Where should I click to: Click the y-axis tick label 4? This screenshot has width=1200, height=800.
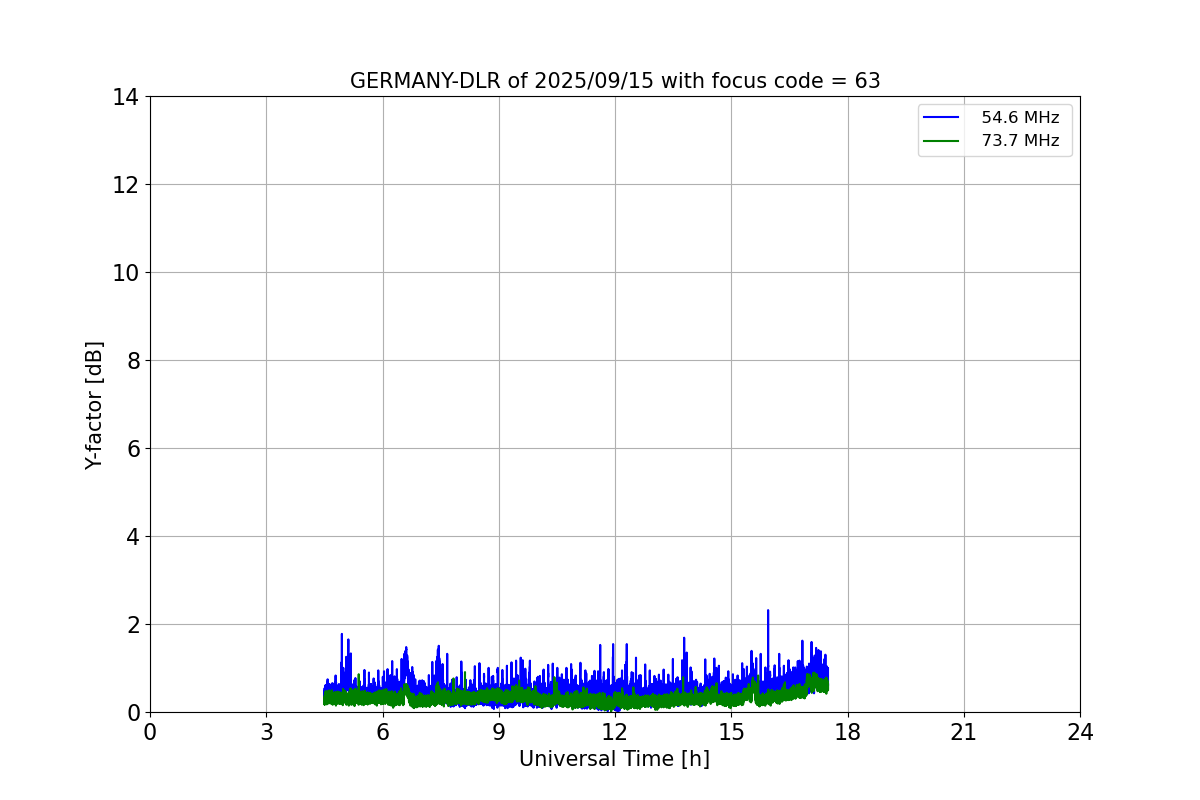click(x=133, y=537)
